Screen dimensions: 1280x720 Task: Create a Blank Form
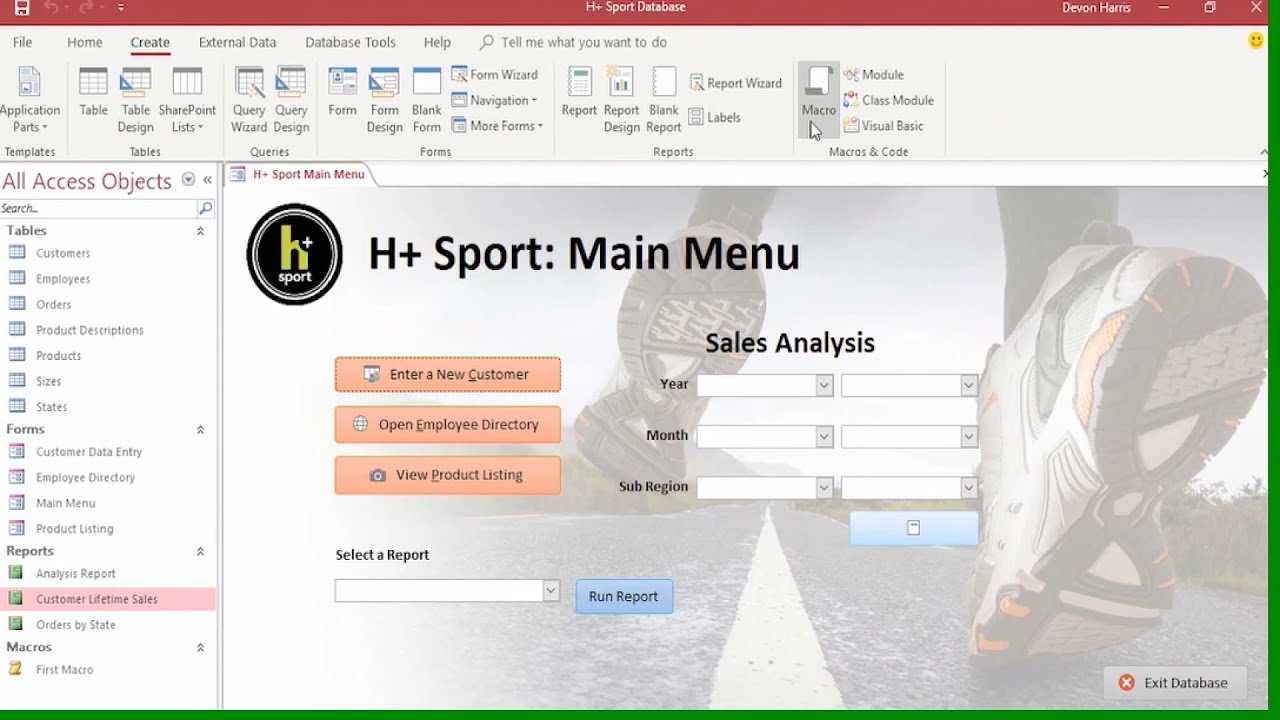click(x=426, y=100)
